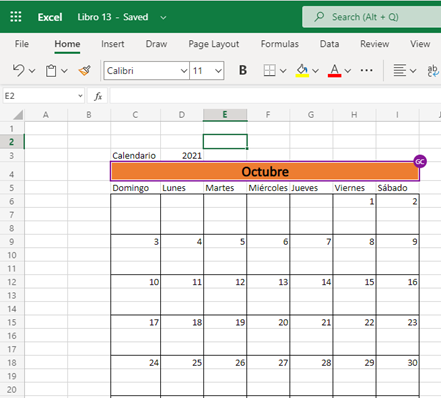This screenshot has width=441, height=398.
Task: Toggle Bold formatting
Action: click(243, 70)
